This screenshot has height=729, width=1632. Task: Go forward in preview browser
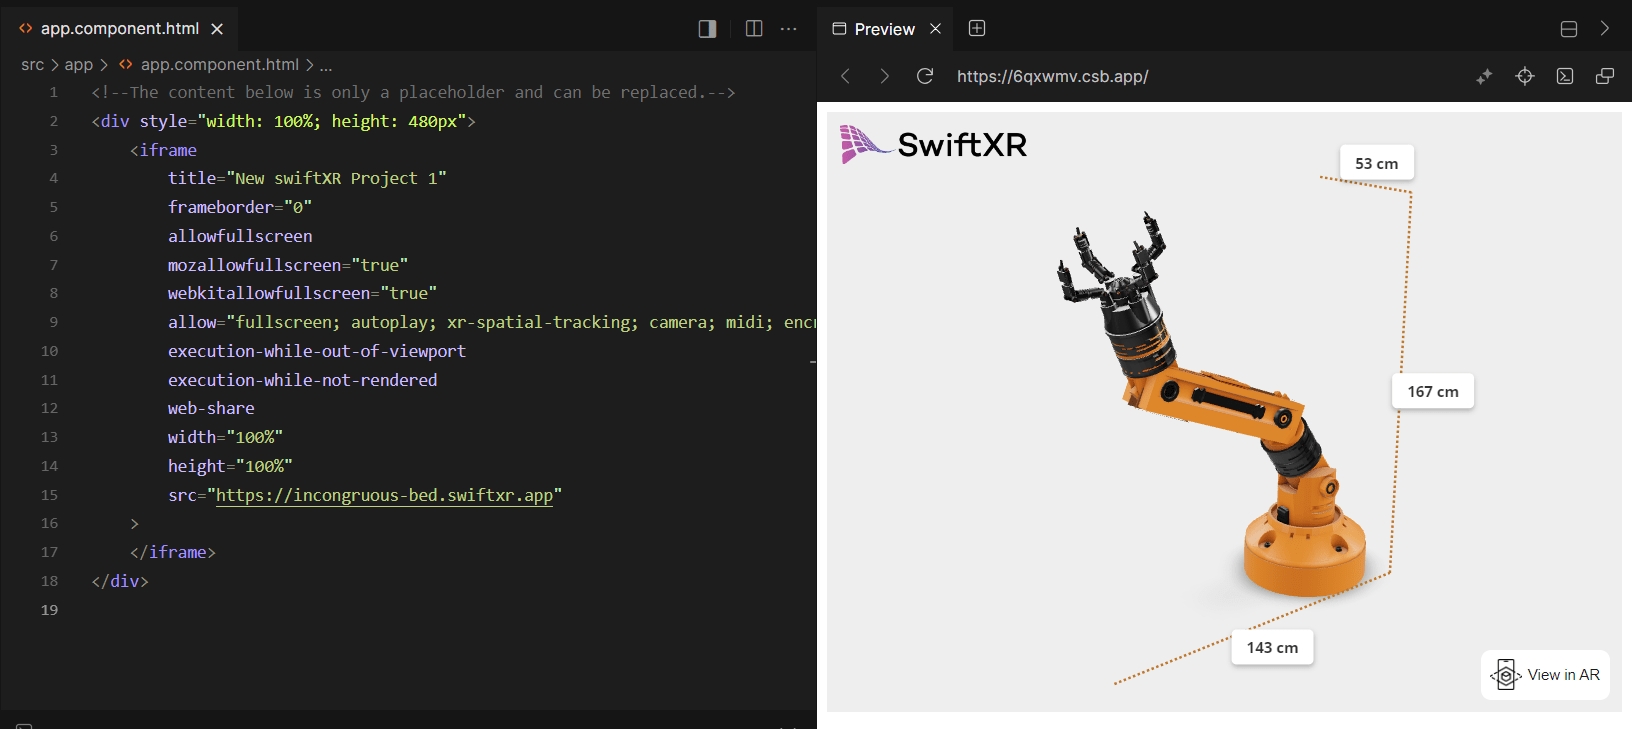884,76
